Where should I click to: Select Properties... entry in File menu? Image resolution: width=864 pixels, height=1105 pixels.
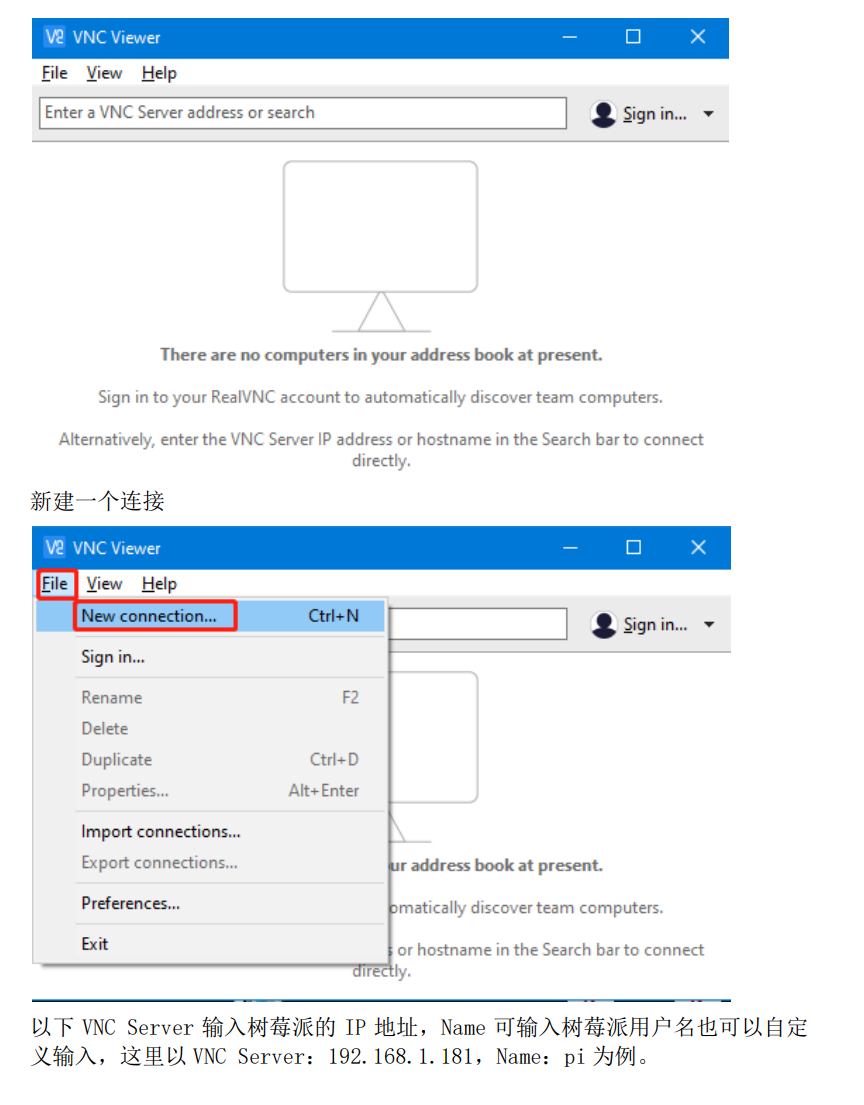pyautogui.click(x=210, y=791)
